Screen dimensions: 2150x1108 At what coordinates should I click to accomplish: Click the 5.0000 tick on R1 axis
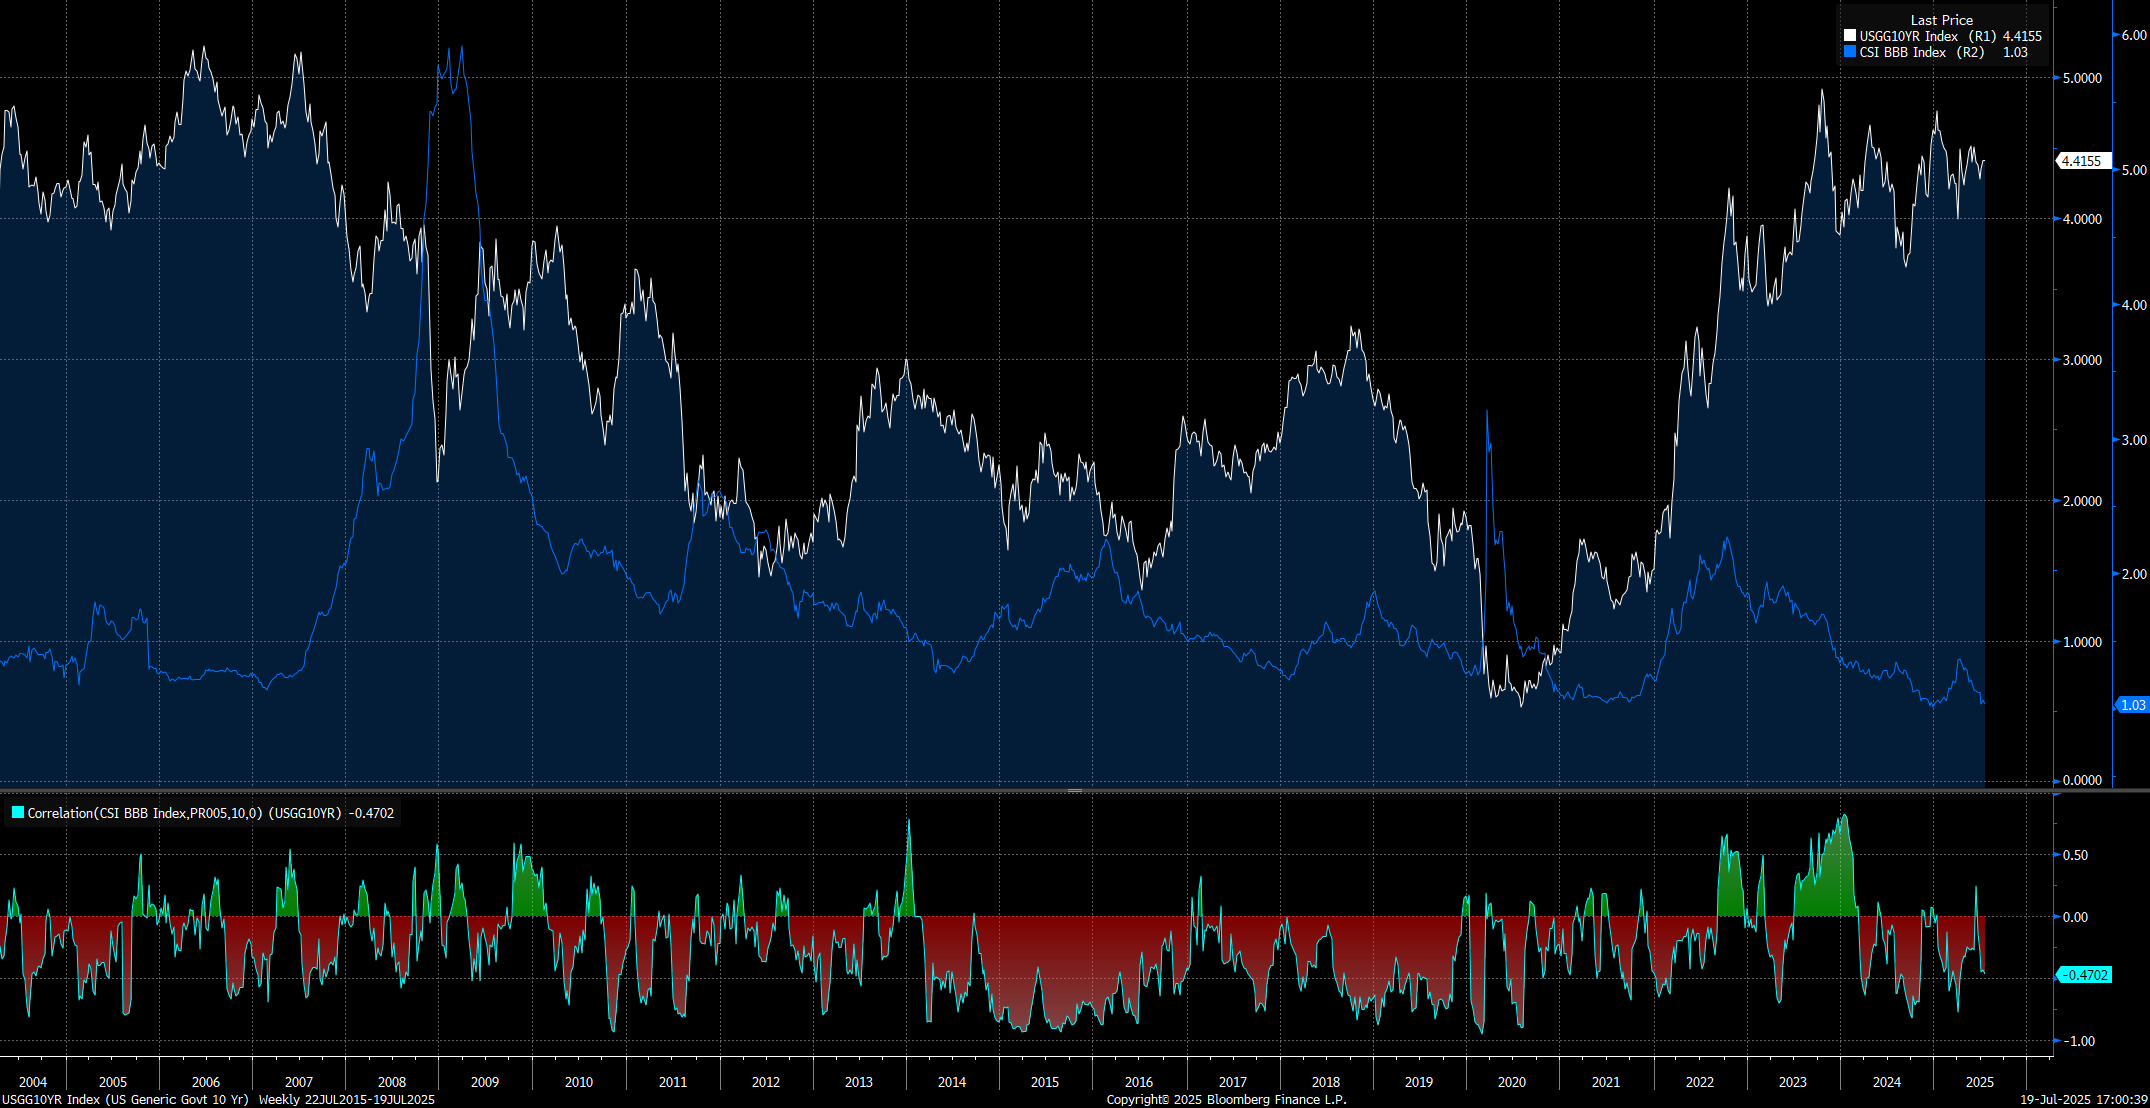coord(2082,78)
